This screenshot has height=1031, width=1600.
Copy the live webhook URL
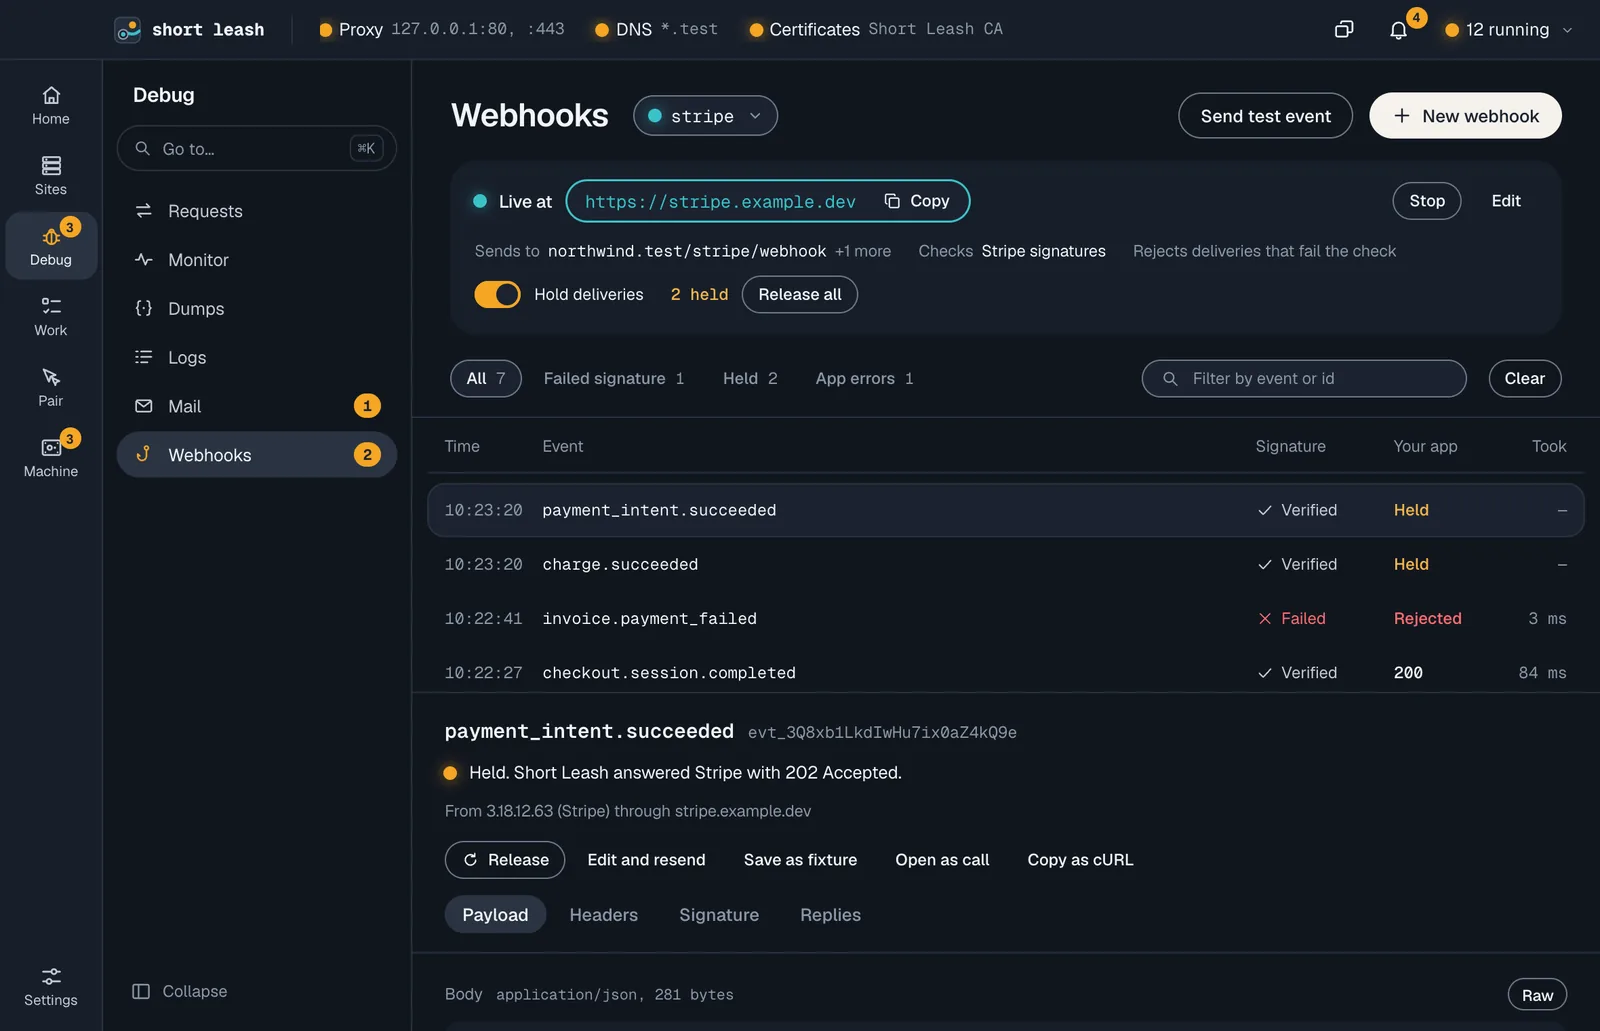(917, 201)
